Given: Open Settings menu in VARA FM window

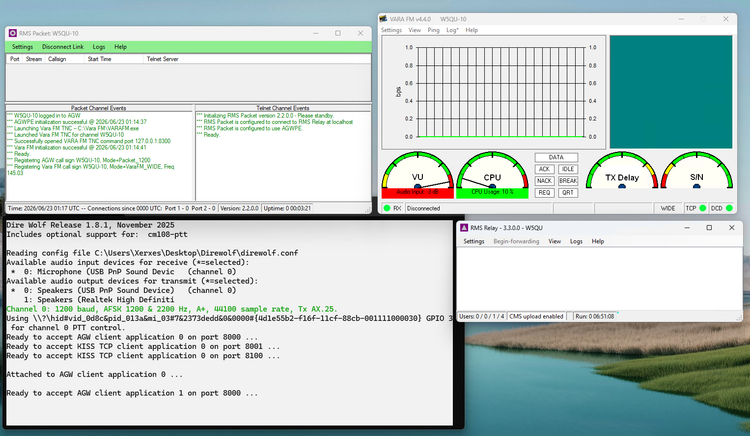Looking at the screenshot, I should tap(391, 30).
